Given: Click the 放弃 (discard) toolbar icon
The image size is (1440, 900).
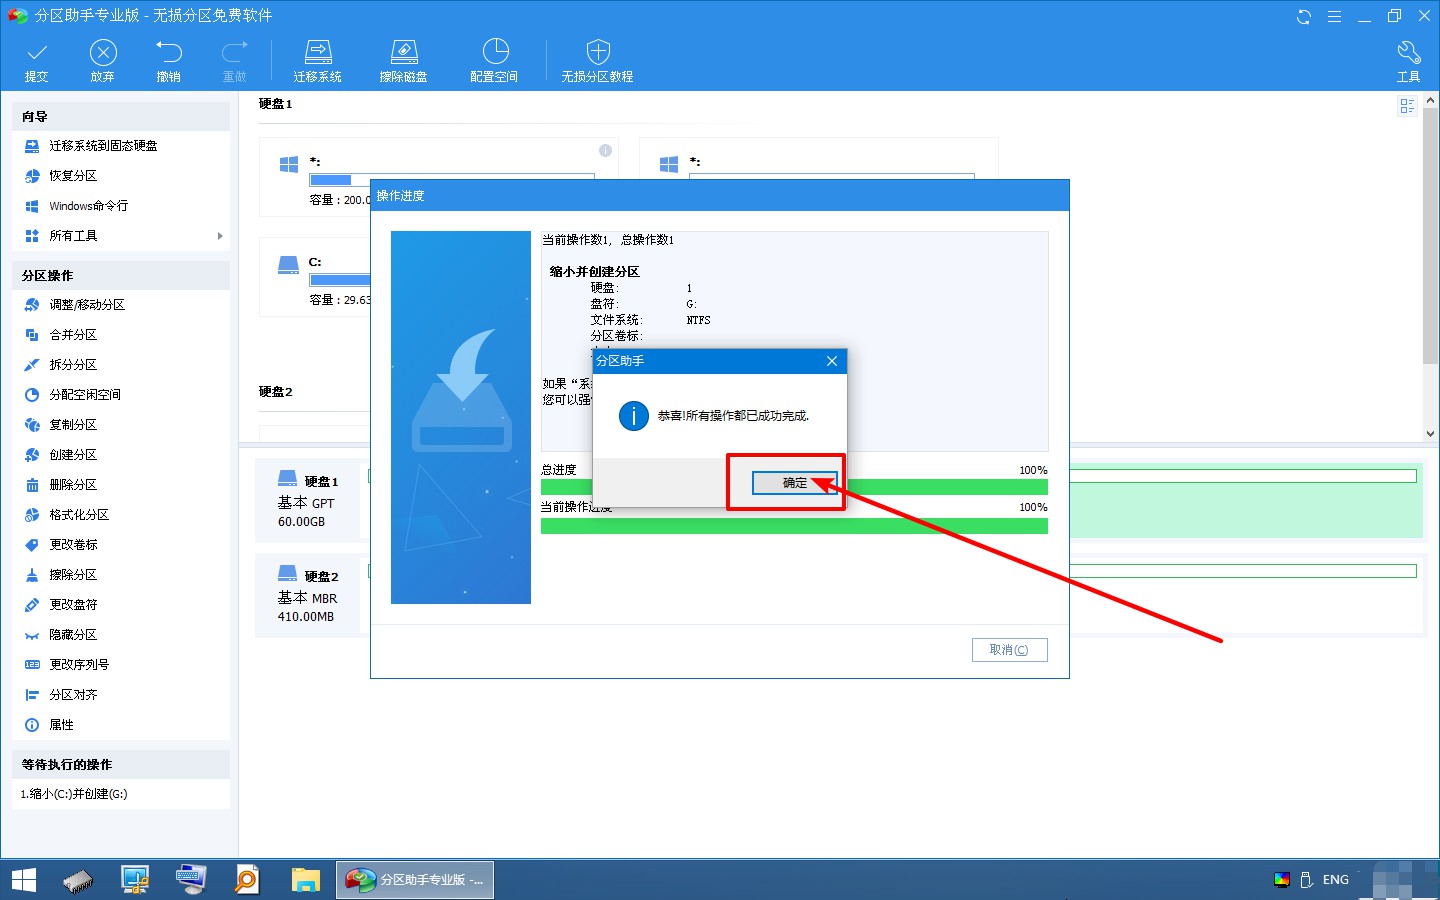Looking at the screenshot, I should click(103, 62).
